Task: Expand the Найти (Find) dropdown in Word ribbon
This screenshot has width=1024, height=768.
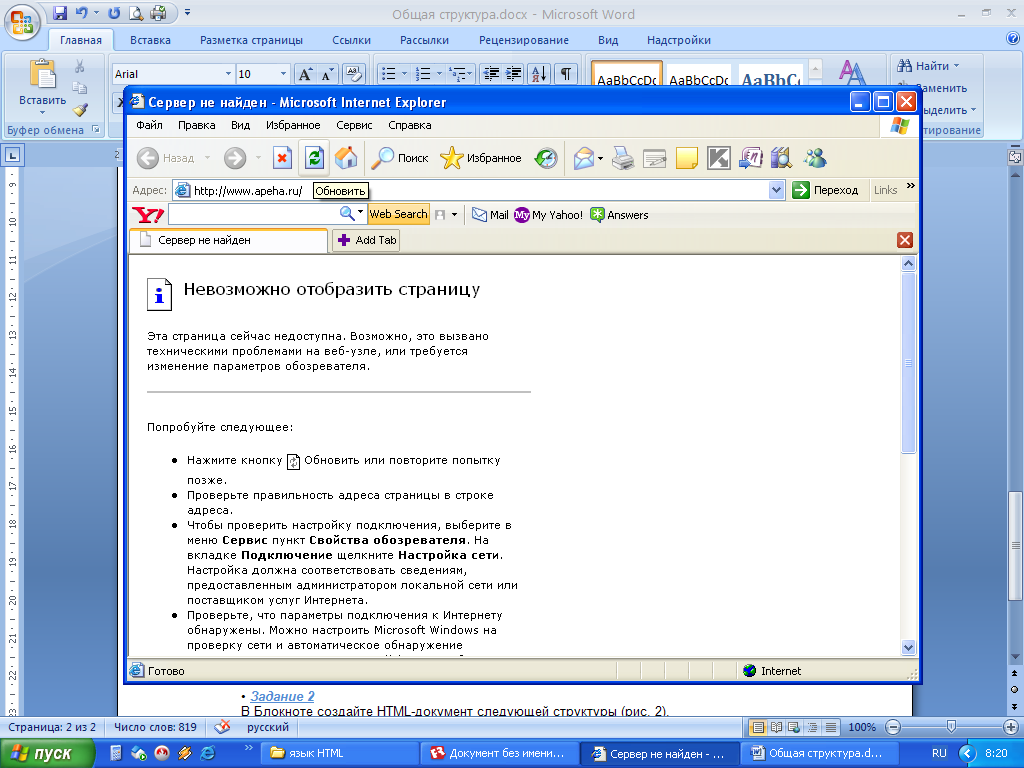Action: (x=956, y=66)
